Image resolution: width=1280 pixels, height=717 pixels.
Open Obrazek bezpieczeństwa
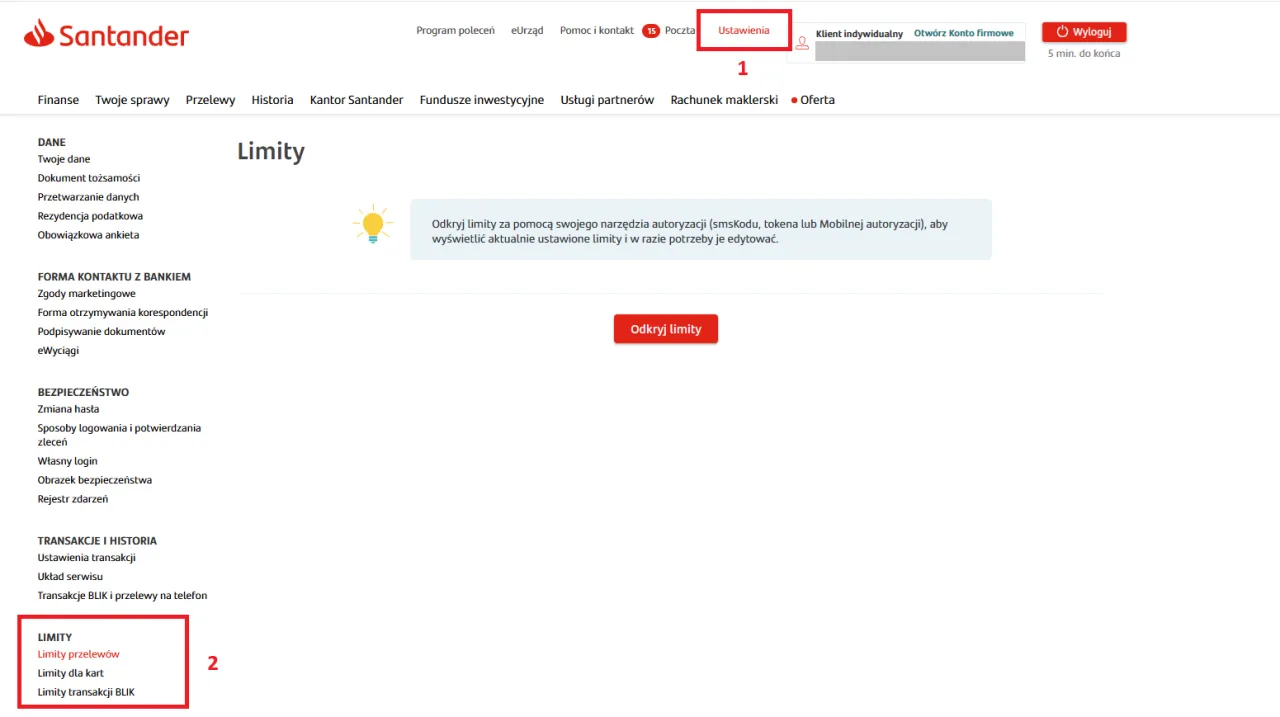[x=95, y=480]
